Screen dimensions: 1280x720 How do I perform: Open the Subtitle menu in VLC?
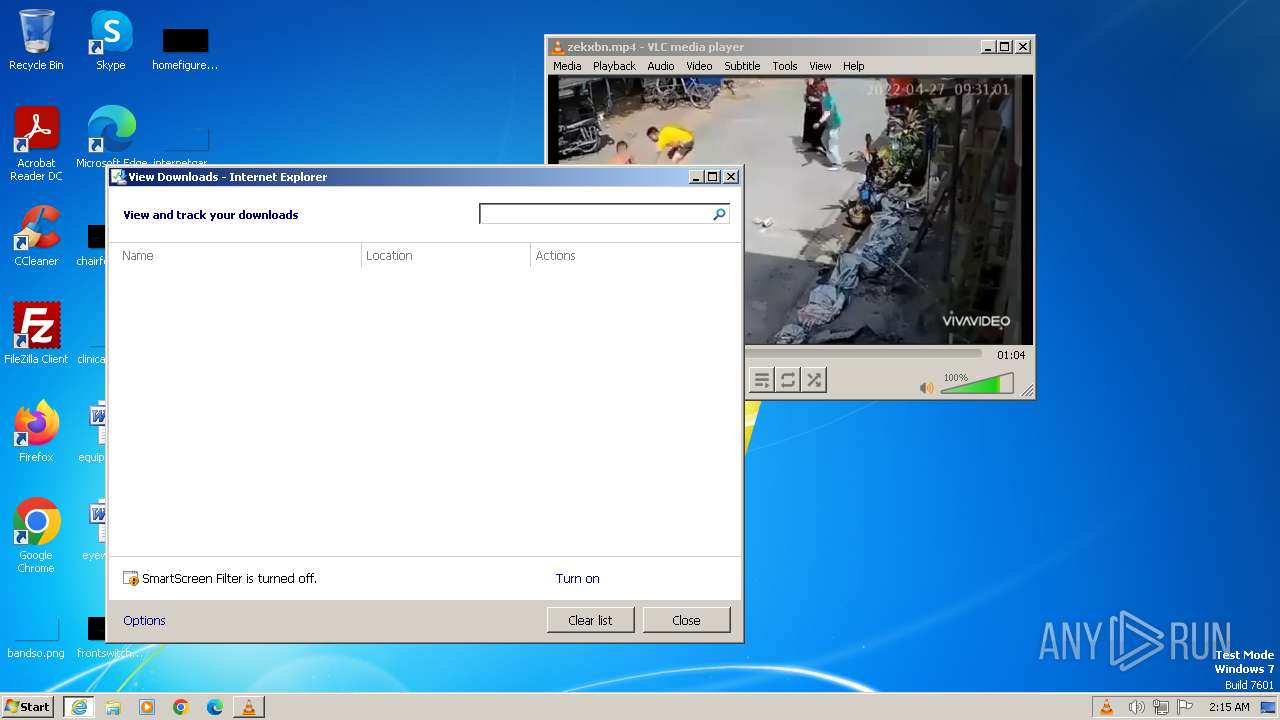point(742,66)
